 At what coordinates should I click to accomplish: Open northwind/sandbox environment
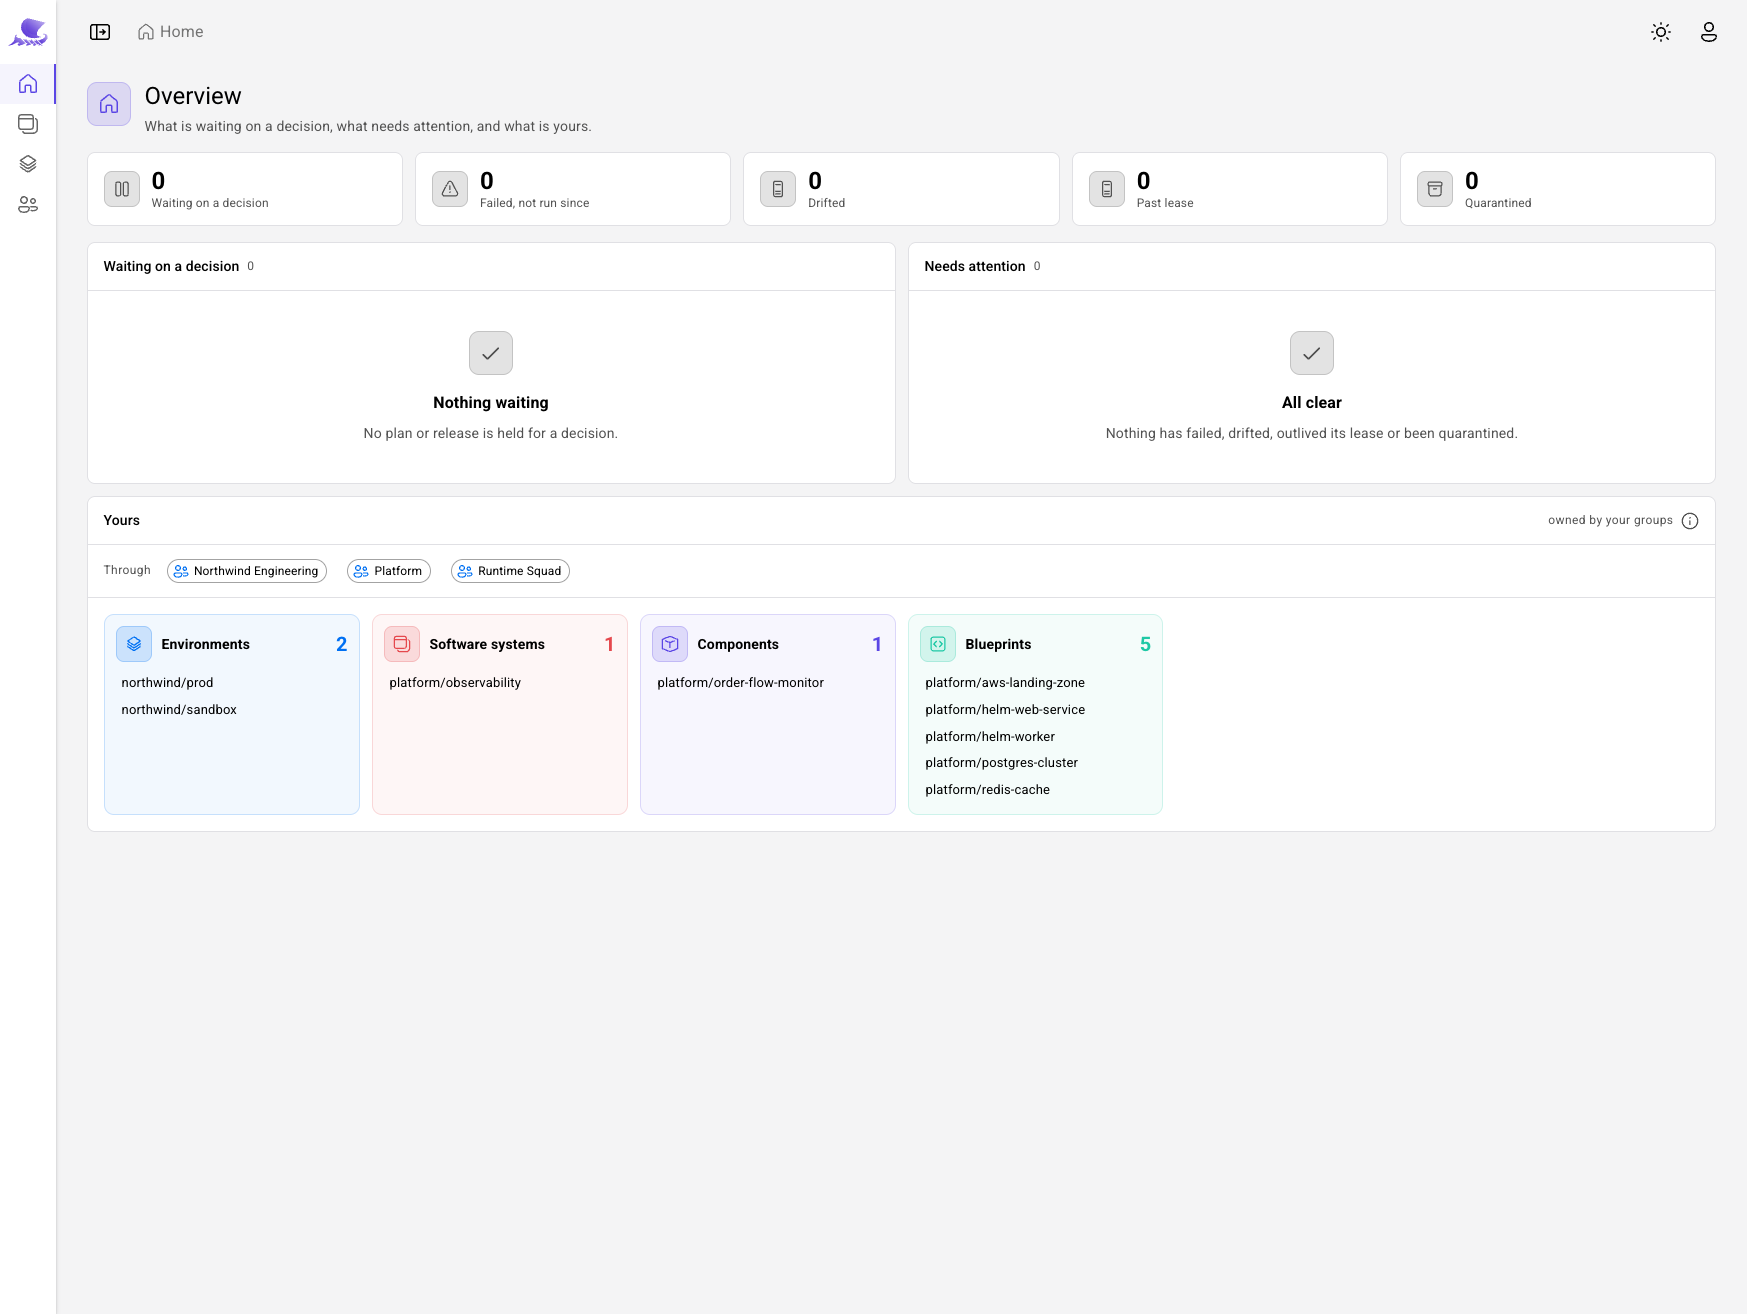179,710
